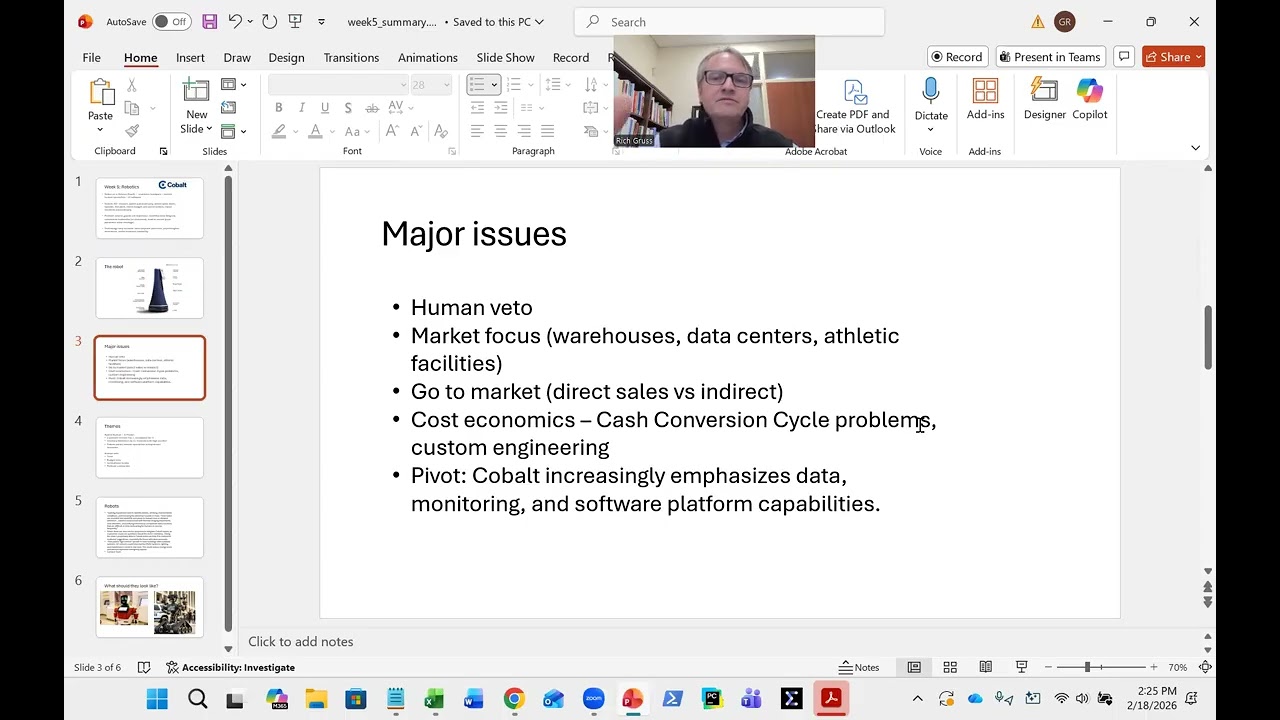
Task: Click the Record button at top right
Action: point(957,57)
